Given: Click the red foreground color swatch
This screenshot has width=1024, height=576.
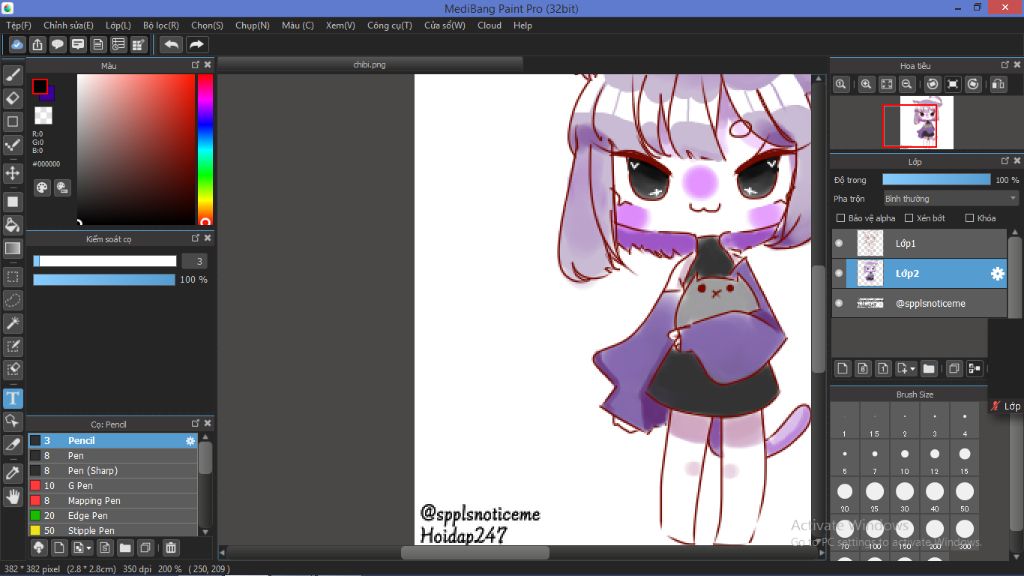Looking at the screenshot, I should (x=39, y=86).
